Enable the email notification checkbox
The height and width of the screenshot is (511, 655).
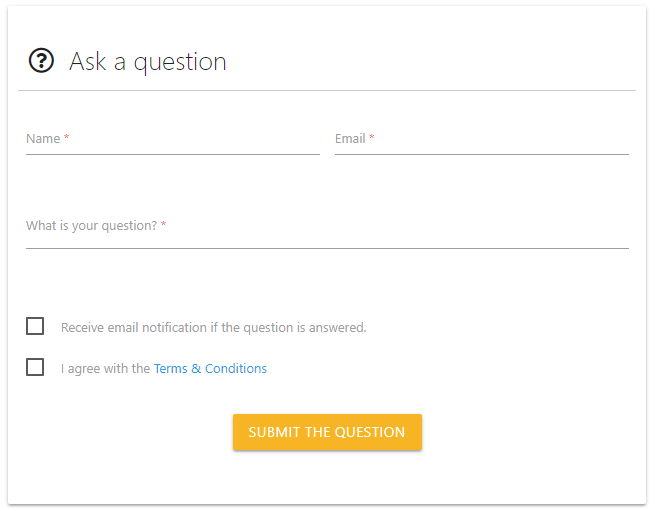click(x=35, y=326)
